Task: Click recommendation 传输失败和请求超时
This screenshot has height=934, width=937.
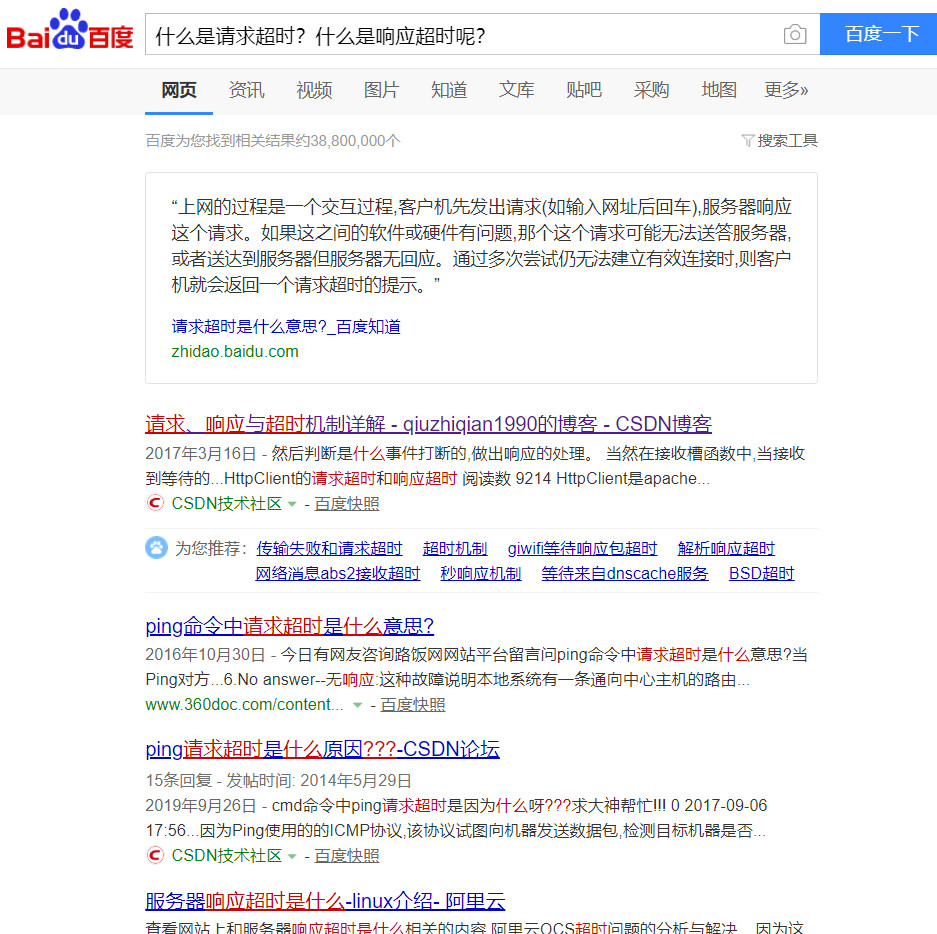Action: pyautogui.click(x=329, y=548)
